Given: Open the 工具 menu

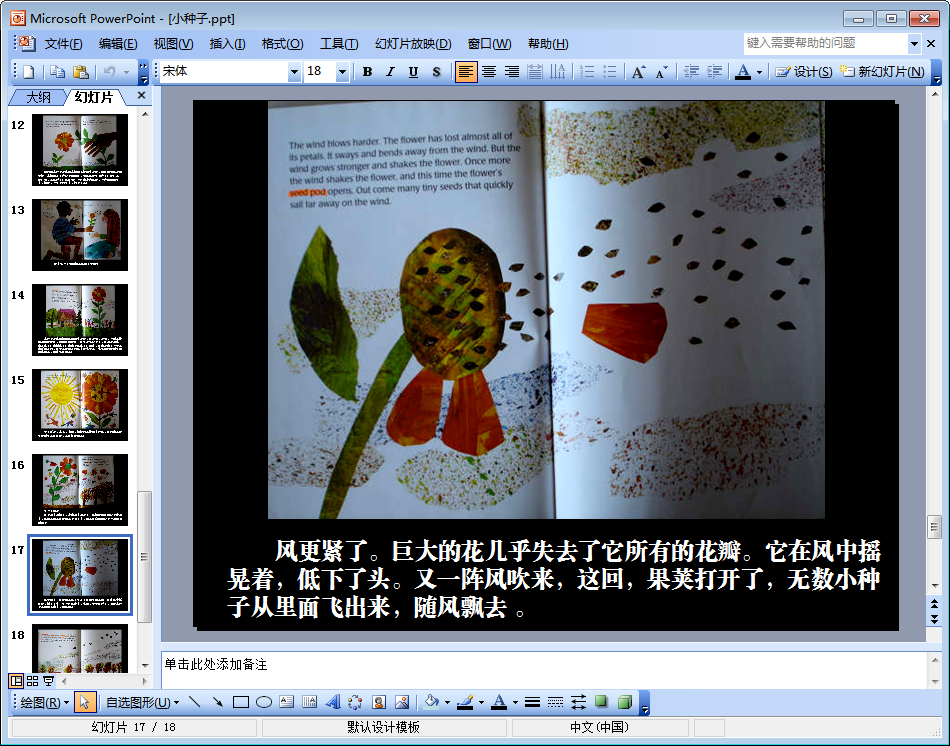Looking at the screenshot, I should pyautogui.click(x=339, y=44).
